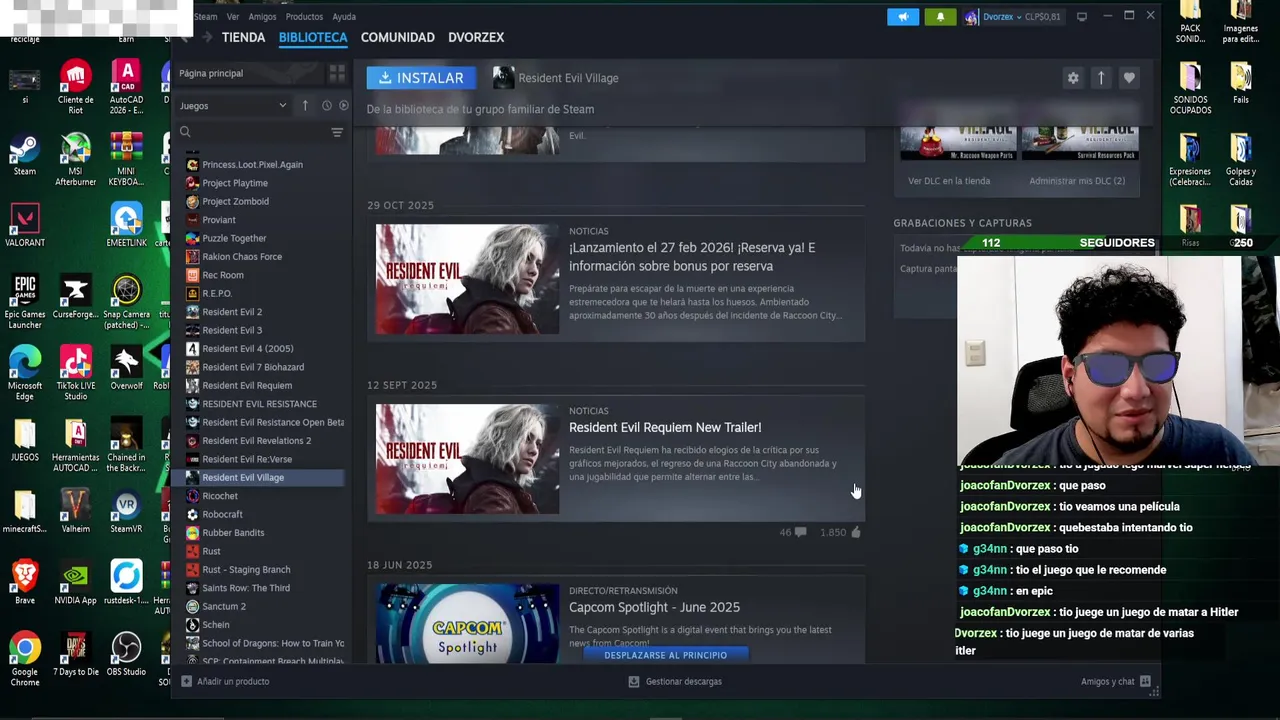
Task: Add game to favorites heart icon
Action: 1129,78
